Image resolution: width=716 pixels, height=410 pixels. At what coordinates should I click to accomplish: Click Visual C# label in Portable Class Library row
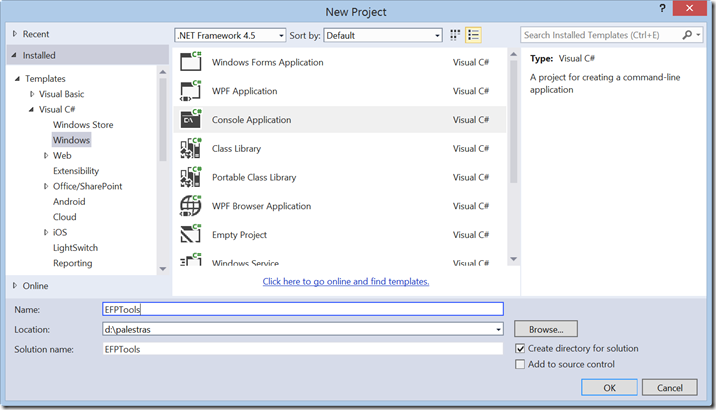(x=471, y=177)
